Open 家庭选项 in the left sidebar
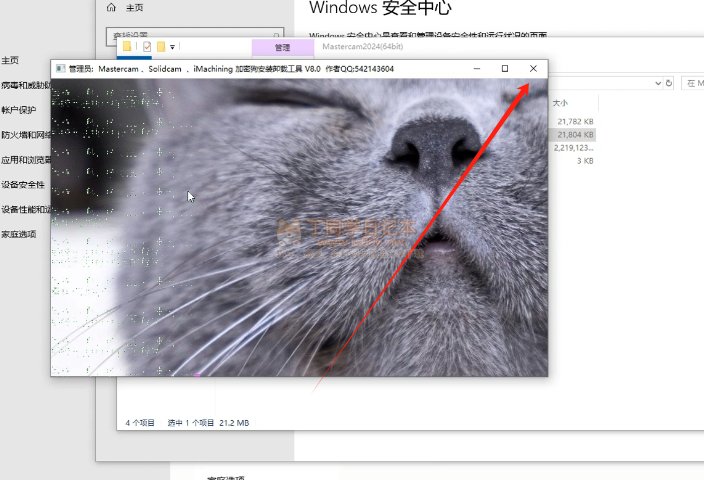The image size is (704, 480). (x=18, y=234)
